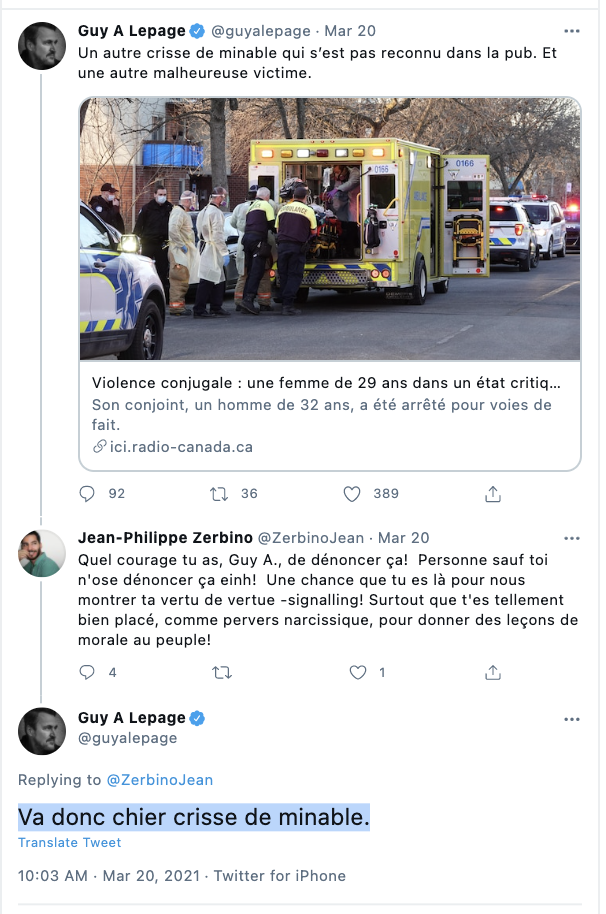Screen dimensions: 606x914
Task: Share Jean-Philippe Zerbino's tweet
Action: [x=493, y=672]
